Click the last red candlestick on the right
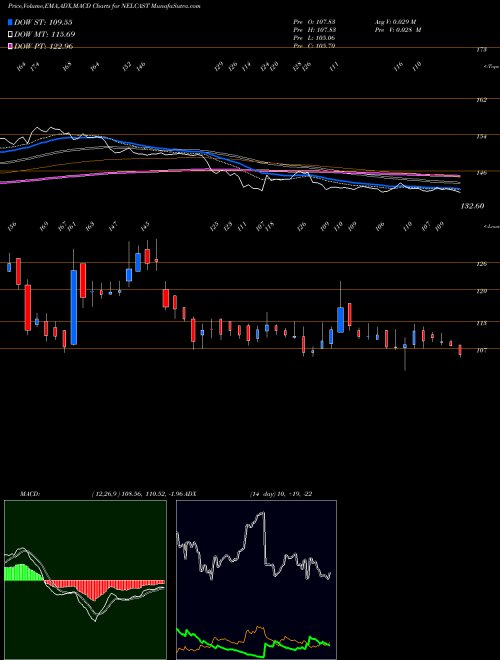 460,350
